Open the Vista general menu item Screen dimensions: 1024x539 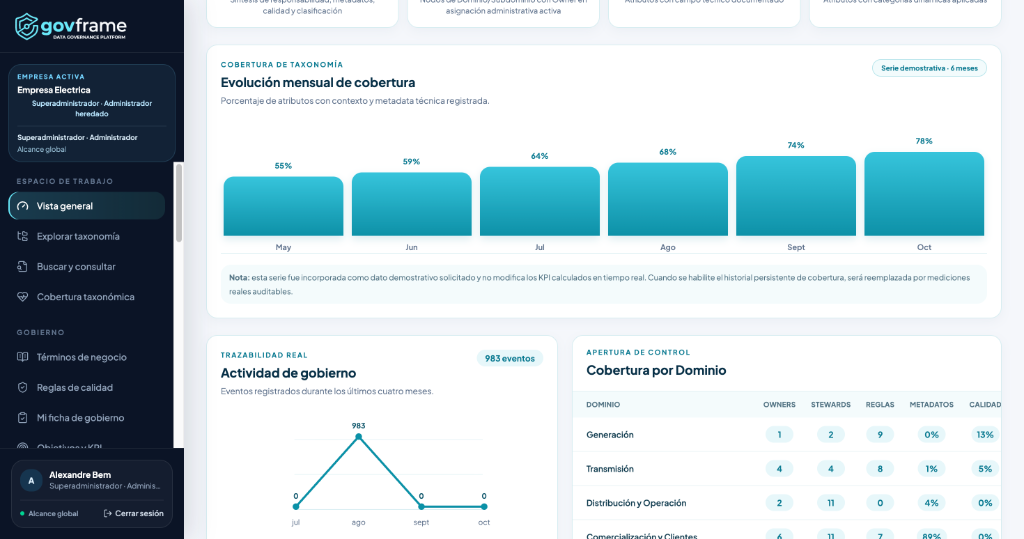pyautogui.click(x=87, y=206)
